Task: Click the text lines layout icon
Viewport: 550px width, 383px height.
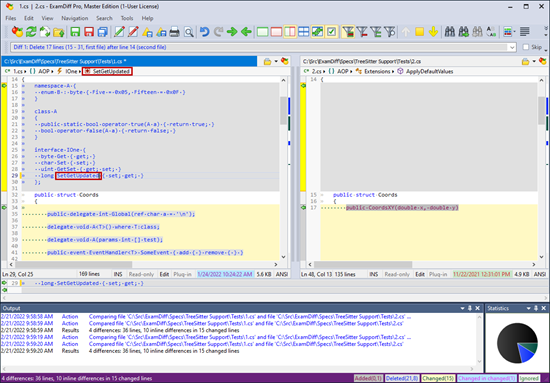Action: pyautogui.click(x=525, y=32)
